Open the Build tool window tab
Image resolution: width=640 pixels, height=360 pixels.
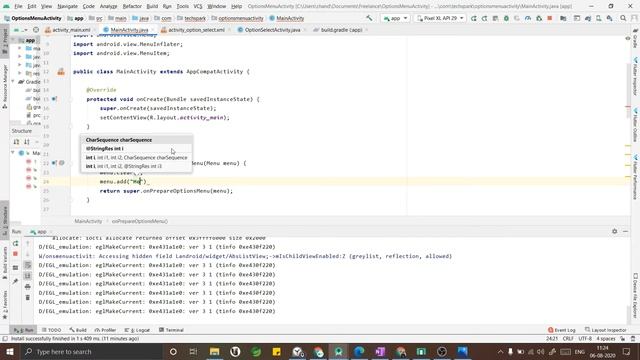[x=78, y=330]
